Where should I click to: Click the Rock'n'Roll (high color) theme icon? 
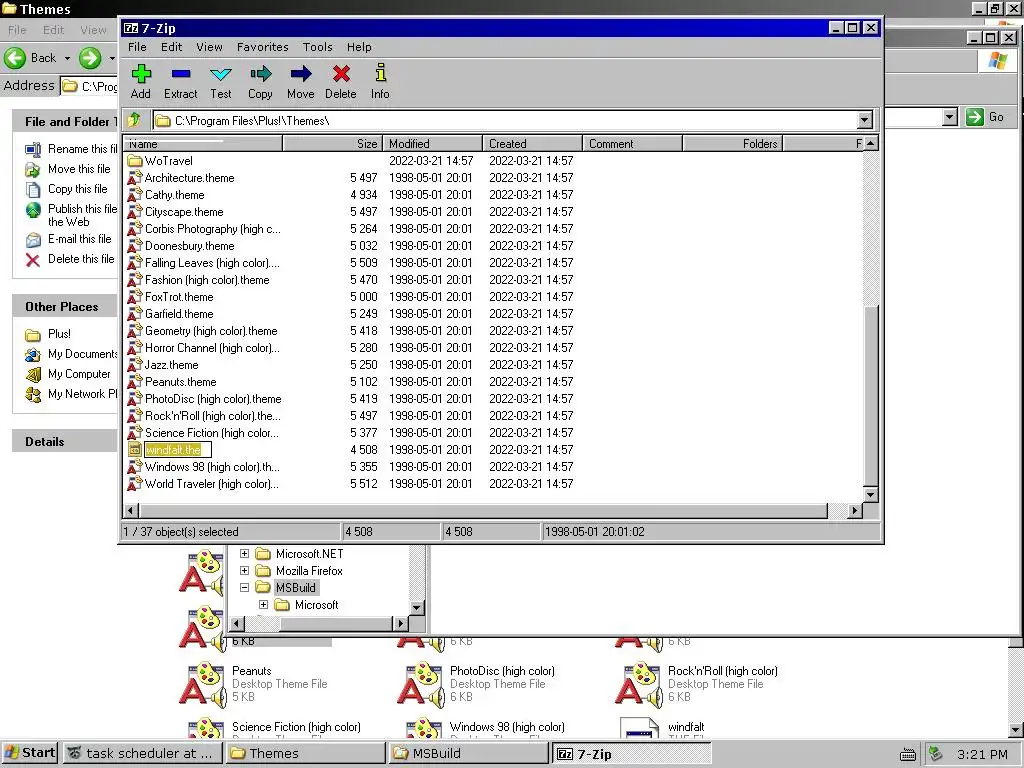[x=638, y=684]
